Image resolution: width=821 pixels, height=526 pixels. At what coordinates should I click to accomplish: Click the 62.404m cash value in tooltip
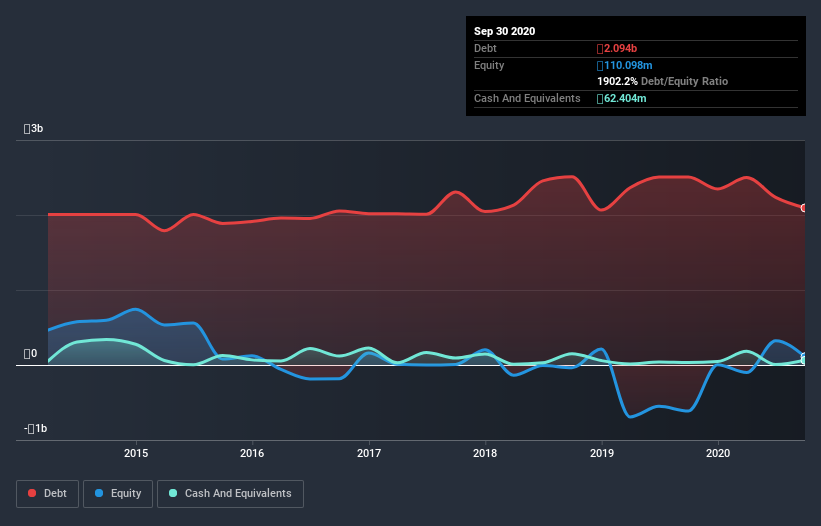point(622,98)
